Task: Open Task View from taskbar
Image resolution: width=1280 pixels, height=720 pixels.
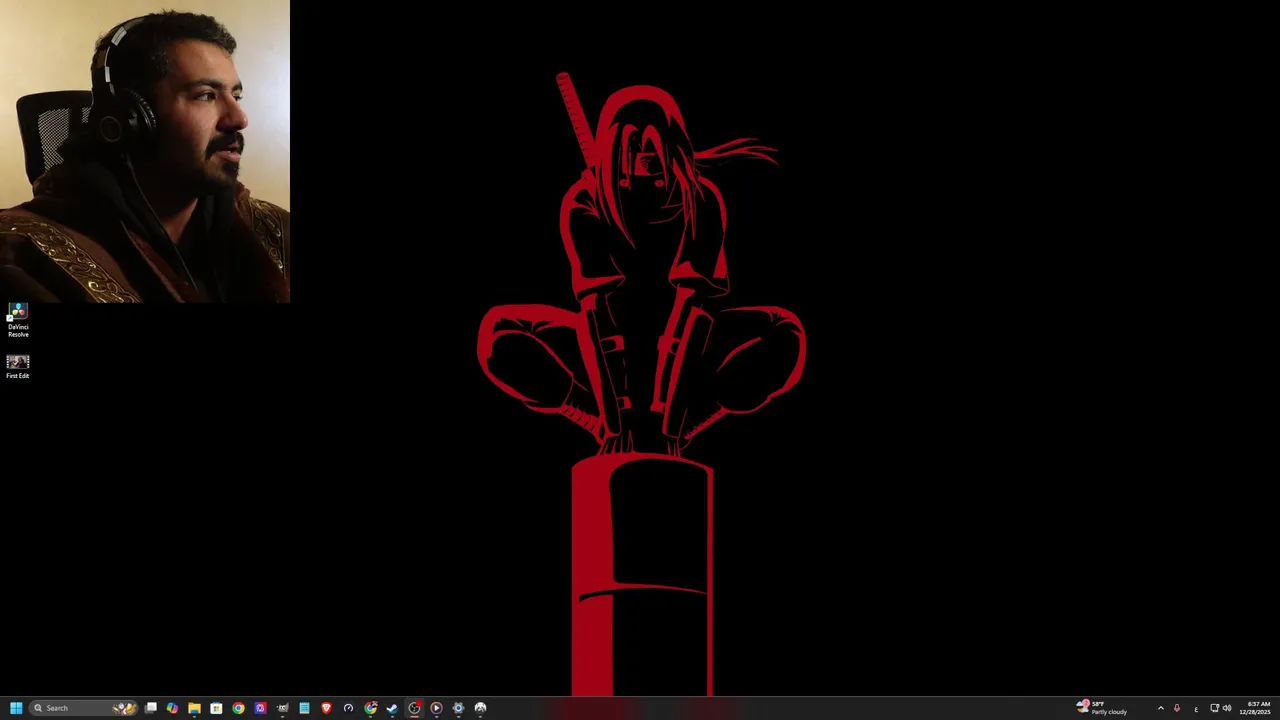Action: 150,708
